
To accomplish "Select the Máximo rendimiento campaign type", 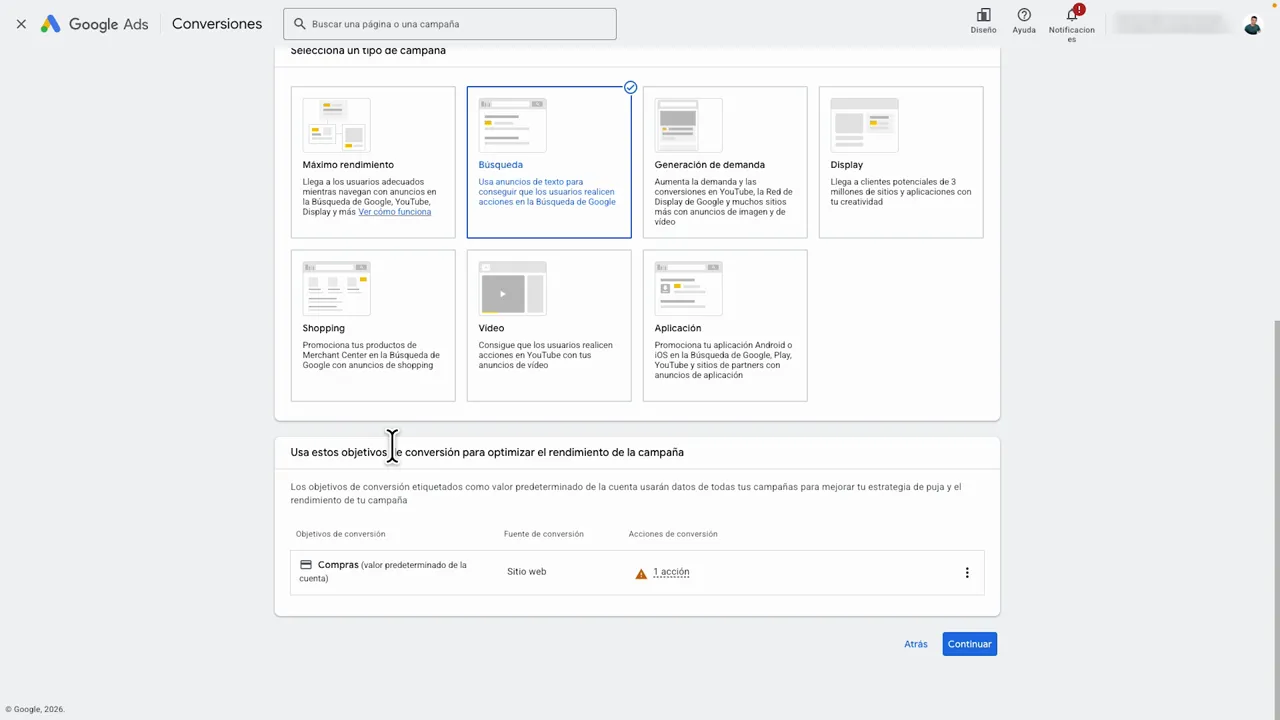I will click(373, 162).
